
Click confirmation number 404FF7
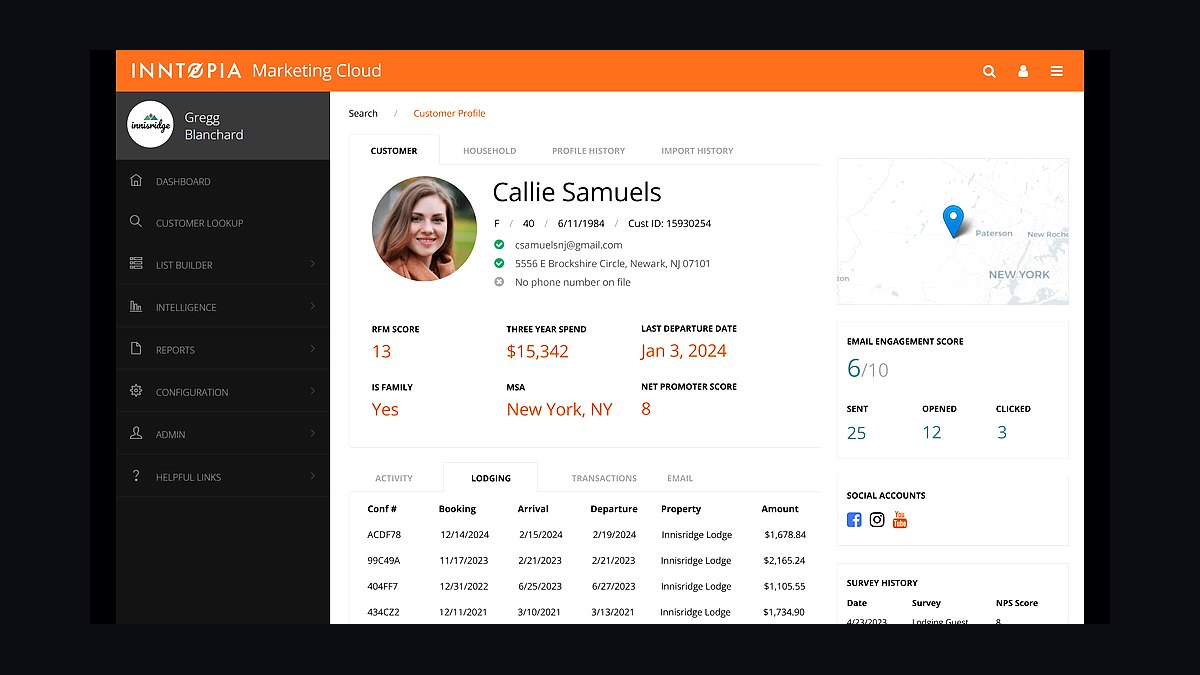tap(383, 587)
